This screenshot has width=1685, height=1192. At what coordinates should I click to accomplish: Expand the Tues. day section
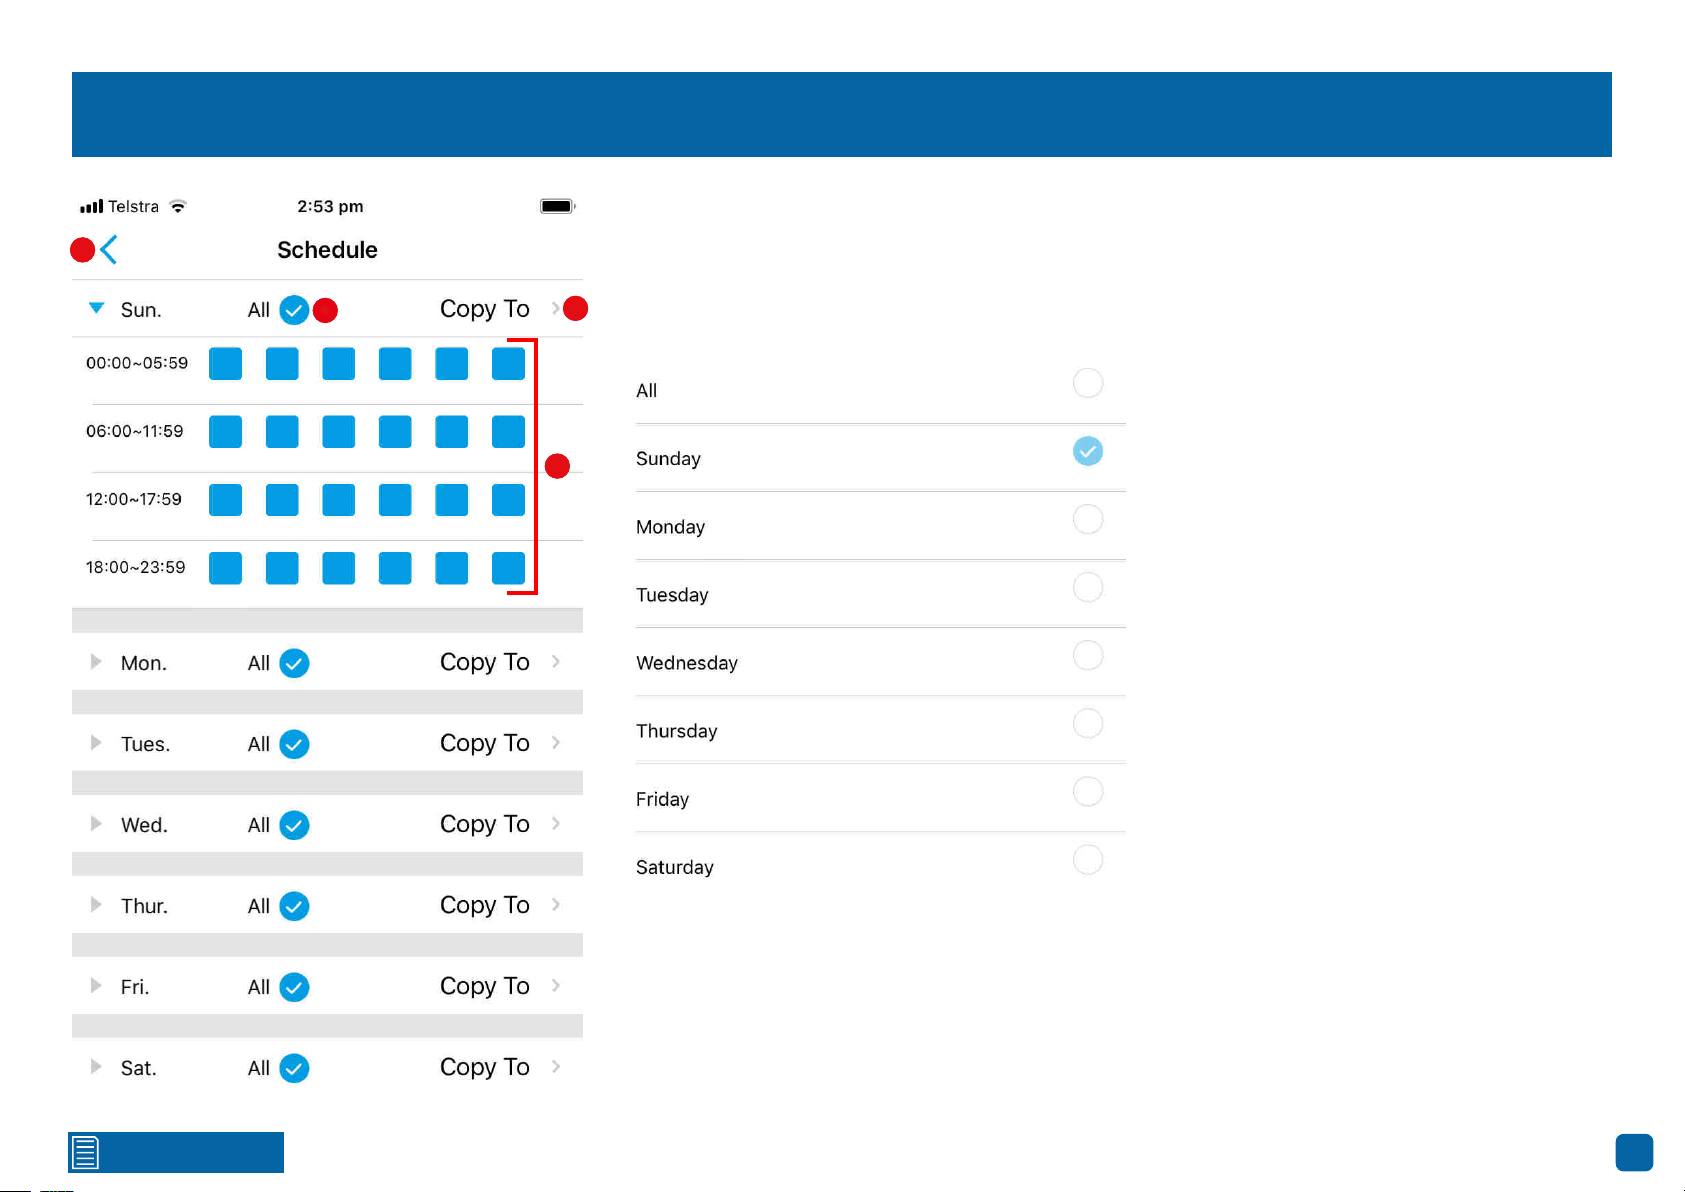(x=96, y=742)
